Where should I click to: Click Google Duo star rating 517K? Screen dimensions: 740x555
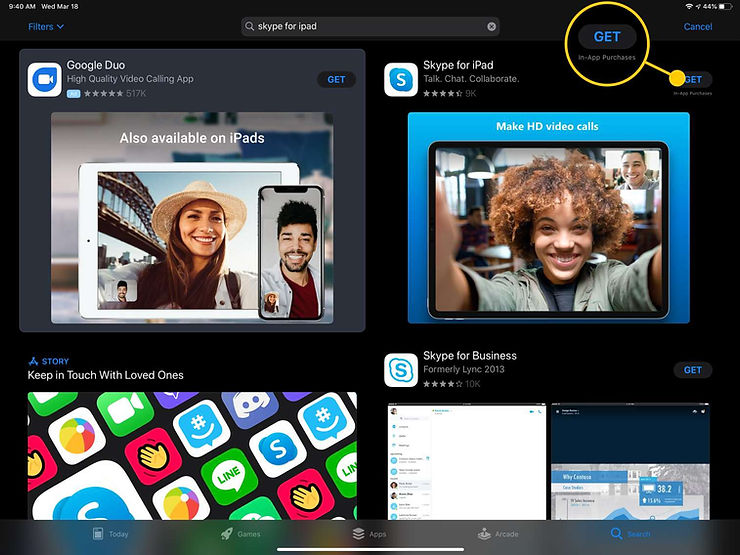115,93
